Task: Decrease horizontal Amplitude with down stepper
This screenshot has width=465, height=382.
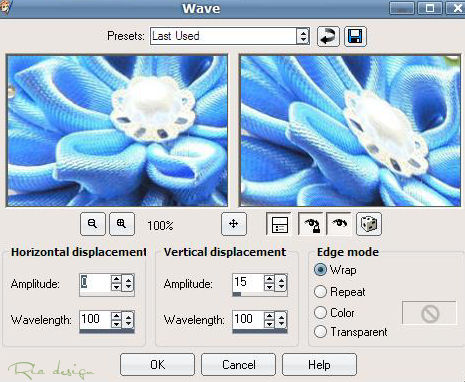Action: [116, 288]
